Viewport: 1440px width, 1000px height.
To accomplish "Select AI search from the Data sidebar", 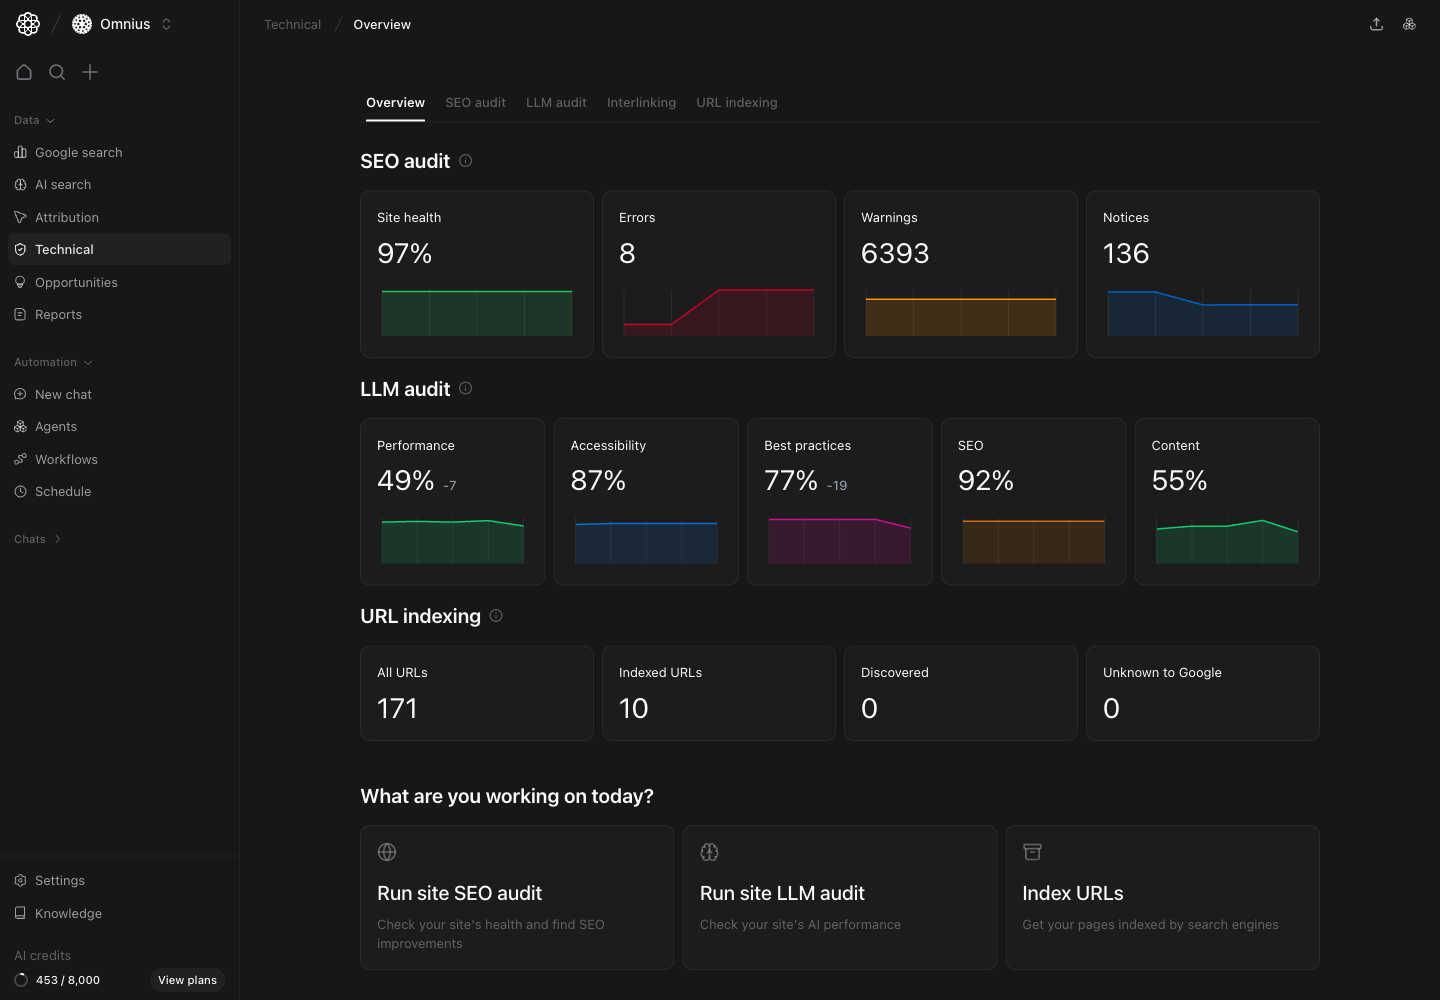I will 63,184.
